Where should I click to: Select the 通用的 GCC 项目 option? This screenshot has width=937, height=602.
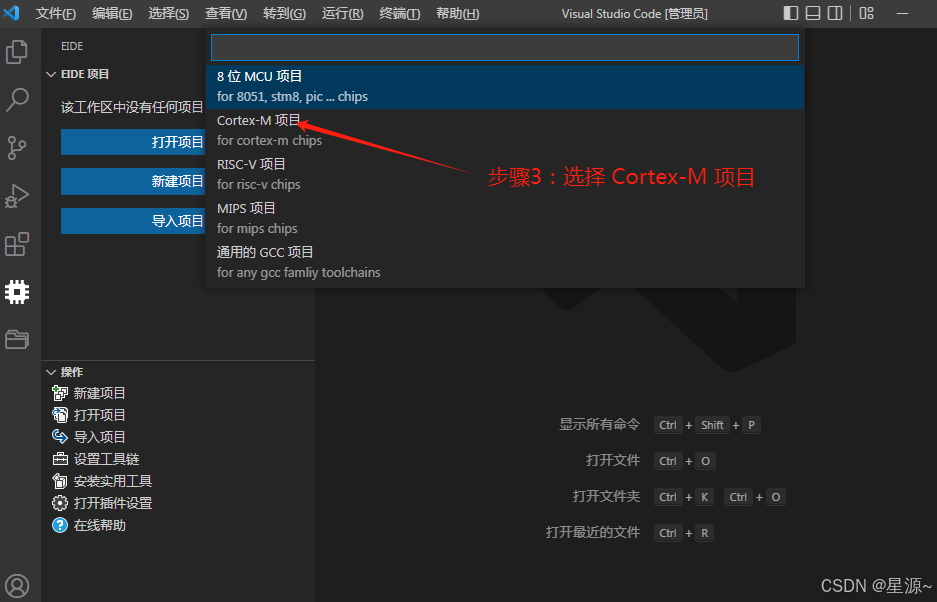coord(504,262)
